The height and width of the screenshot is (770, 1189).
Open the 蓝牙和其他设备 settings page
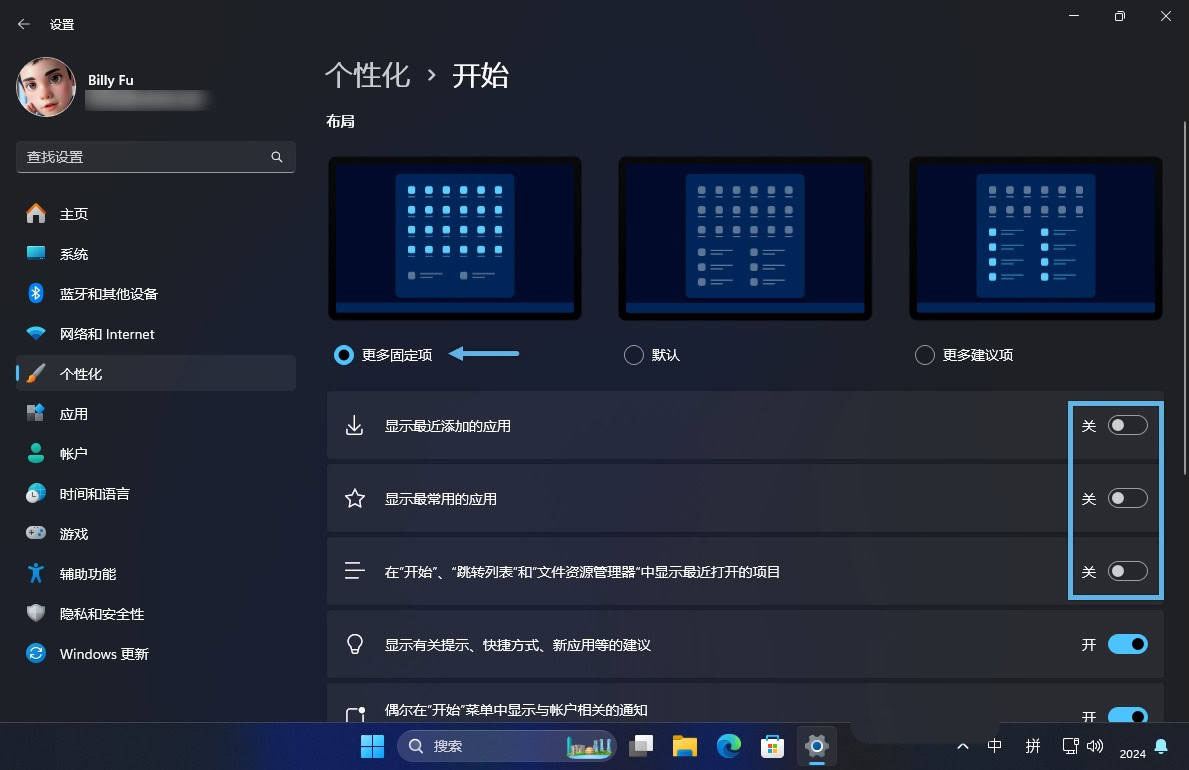(108, 294)
